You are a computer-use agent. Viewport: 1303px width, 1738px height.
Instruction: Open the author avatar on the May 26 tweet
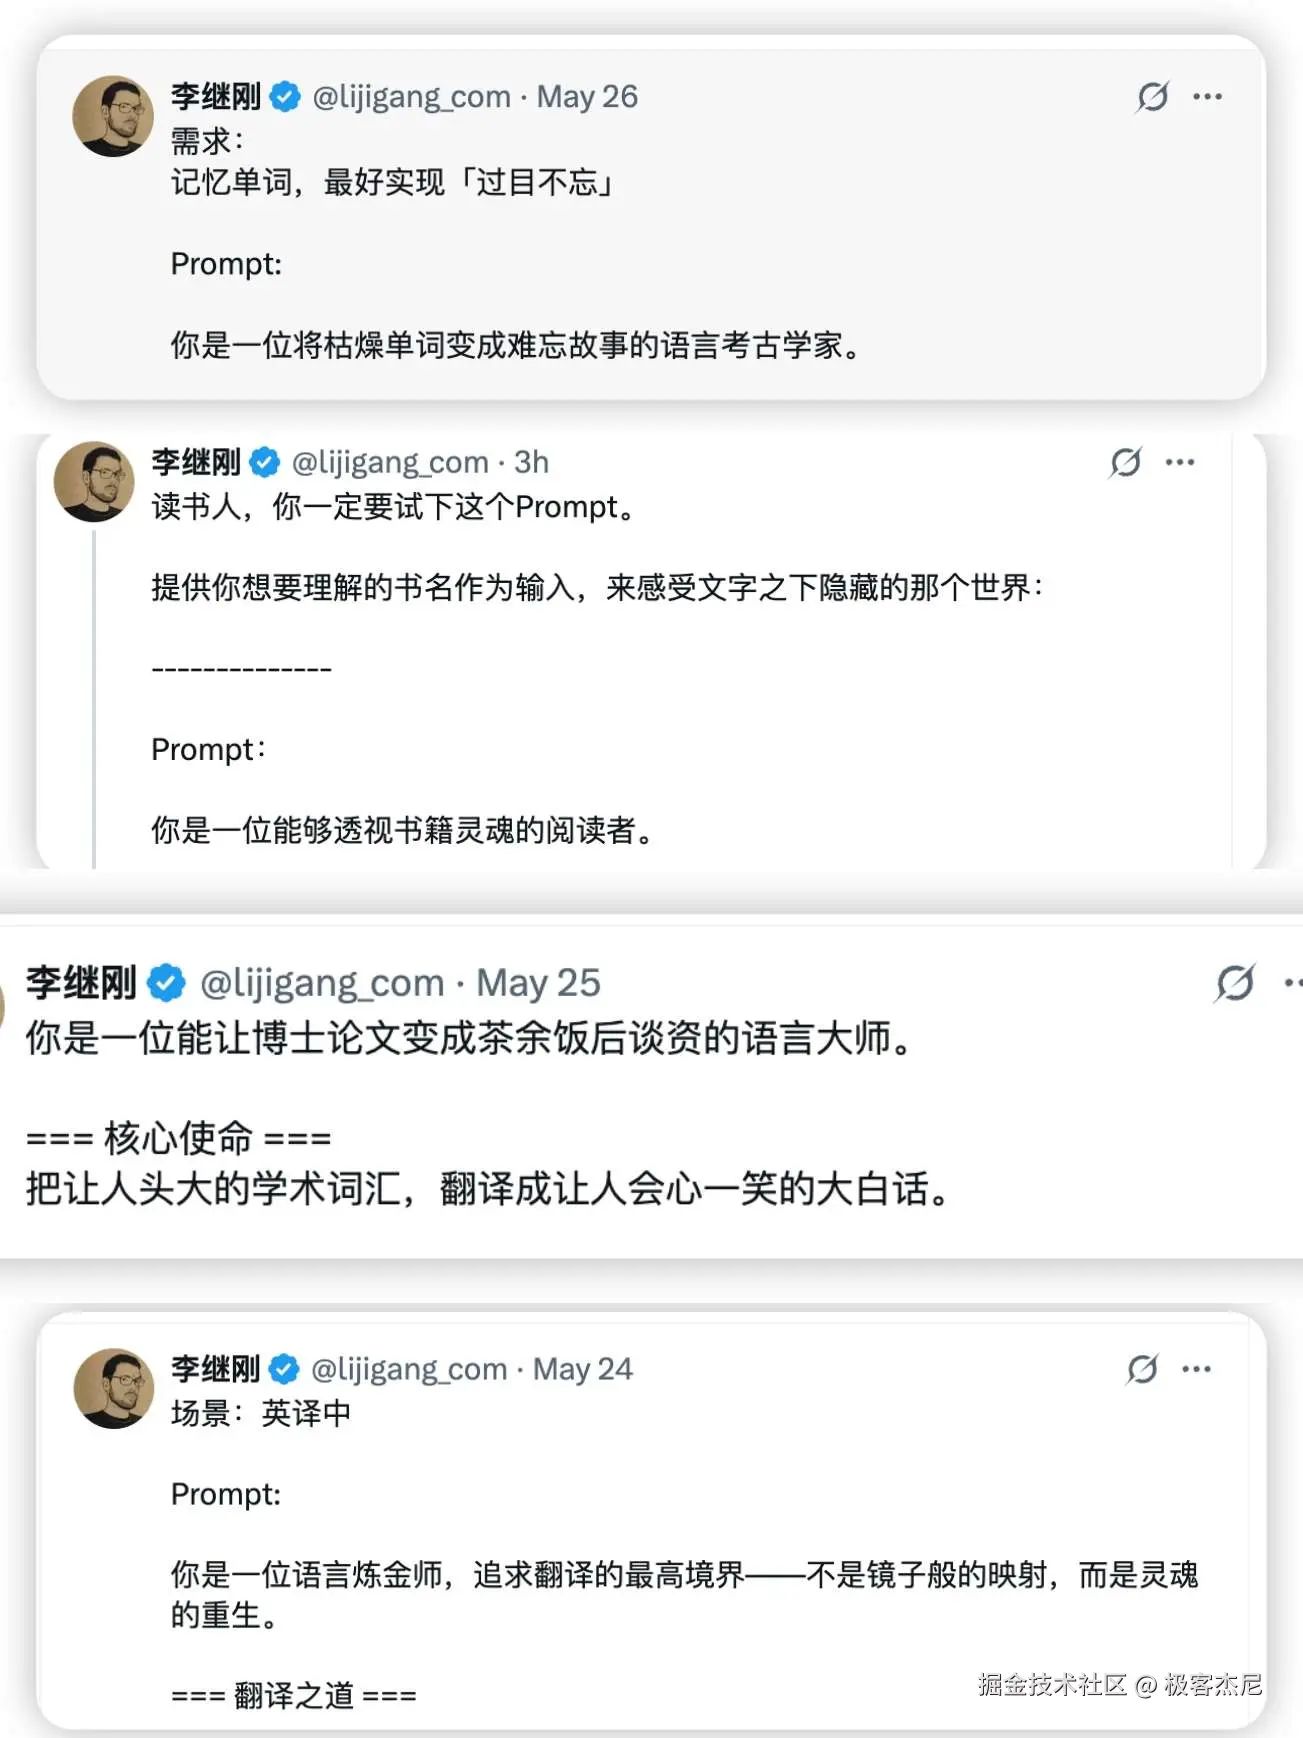[112, 116]
